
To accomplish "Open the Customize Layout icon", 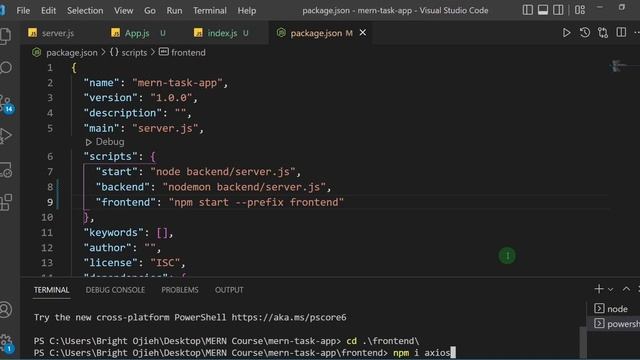I will pos(580,10).
